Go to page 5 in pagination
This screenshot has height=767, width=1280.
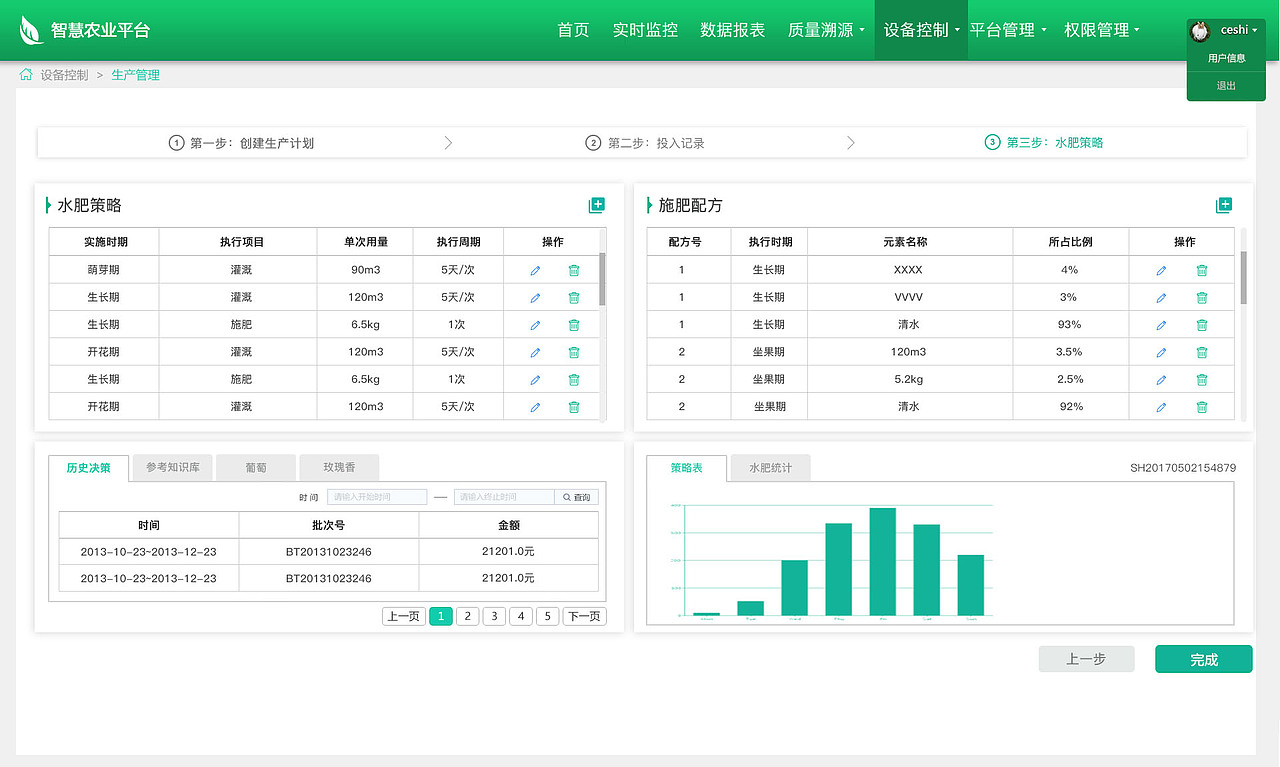click(x=547, y=616)
